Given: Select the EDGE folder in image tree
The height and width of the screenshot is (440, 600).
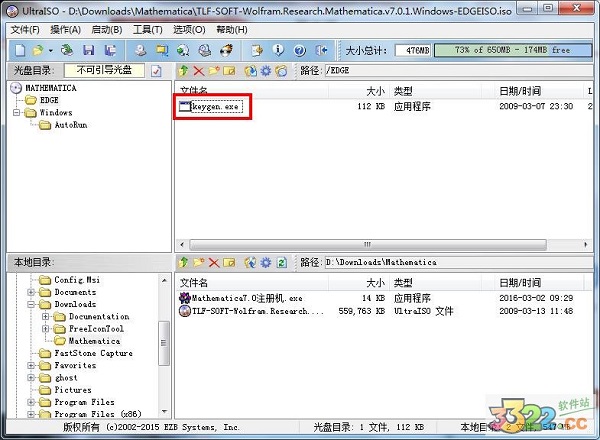Looking at the screenshot, I should click(49, 100).
